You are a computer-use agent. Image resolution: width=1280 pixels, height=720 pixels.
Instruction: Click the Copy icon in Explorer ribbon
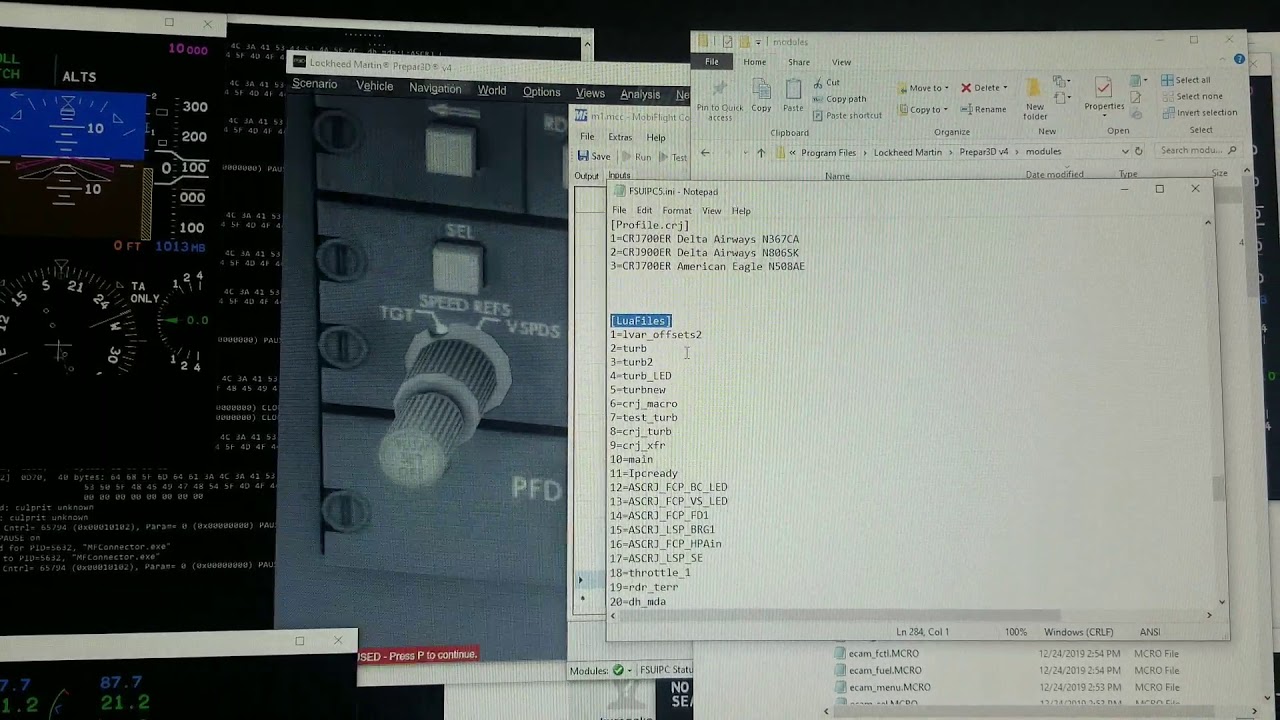click(x=761, y=88)
